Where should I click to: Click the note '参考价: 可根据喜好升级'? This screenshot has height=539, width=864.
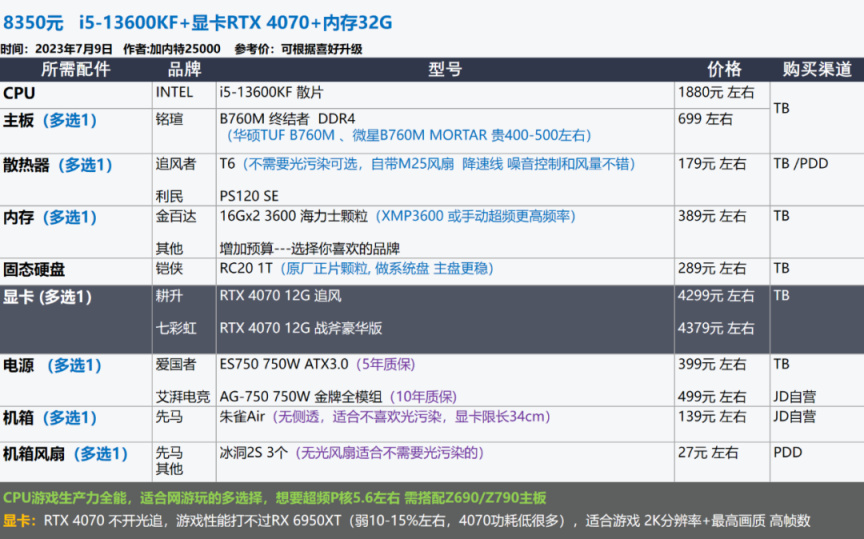click(299, 49)
